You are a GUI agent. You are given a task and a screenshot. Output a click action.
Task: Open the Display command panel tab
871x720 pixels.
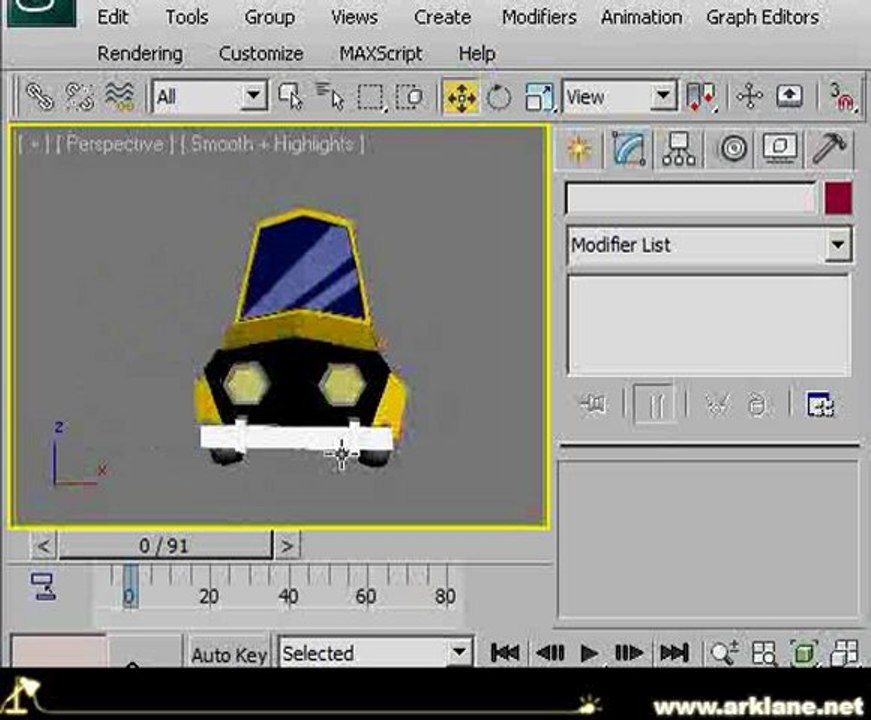click(780, 148)
